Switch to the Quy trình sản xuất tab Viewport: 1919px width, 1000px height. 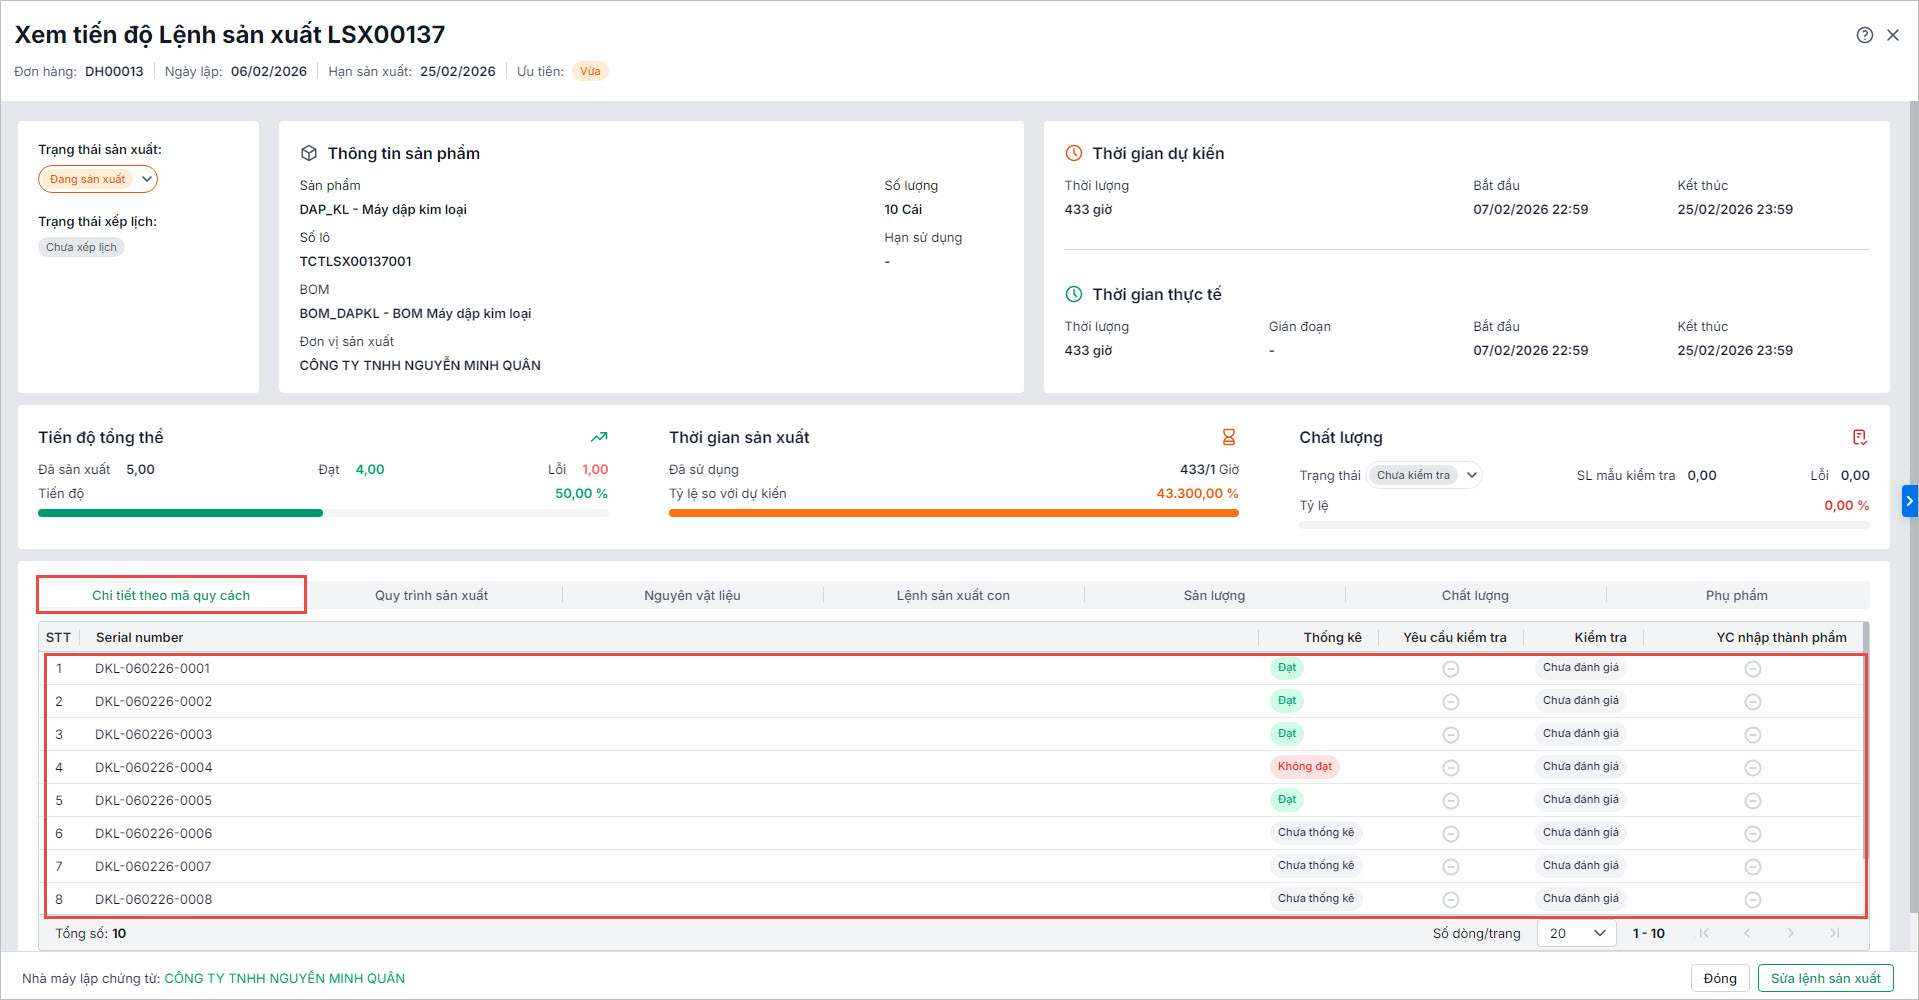click(x=431, y=595)
